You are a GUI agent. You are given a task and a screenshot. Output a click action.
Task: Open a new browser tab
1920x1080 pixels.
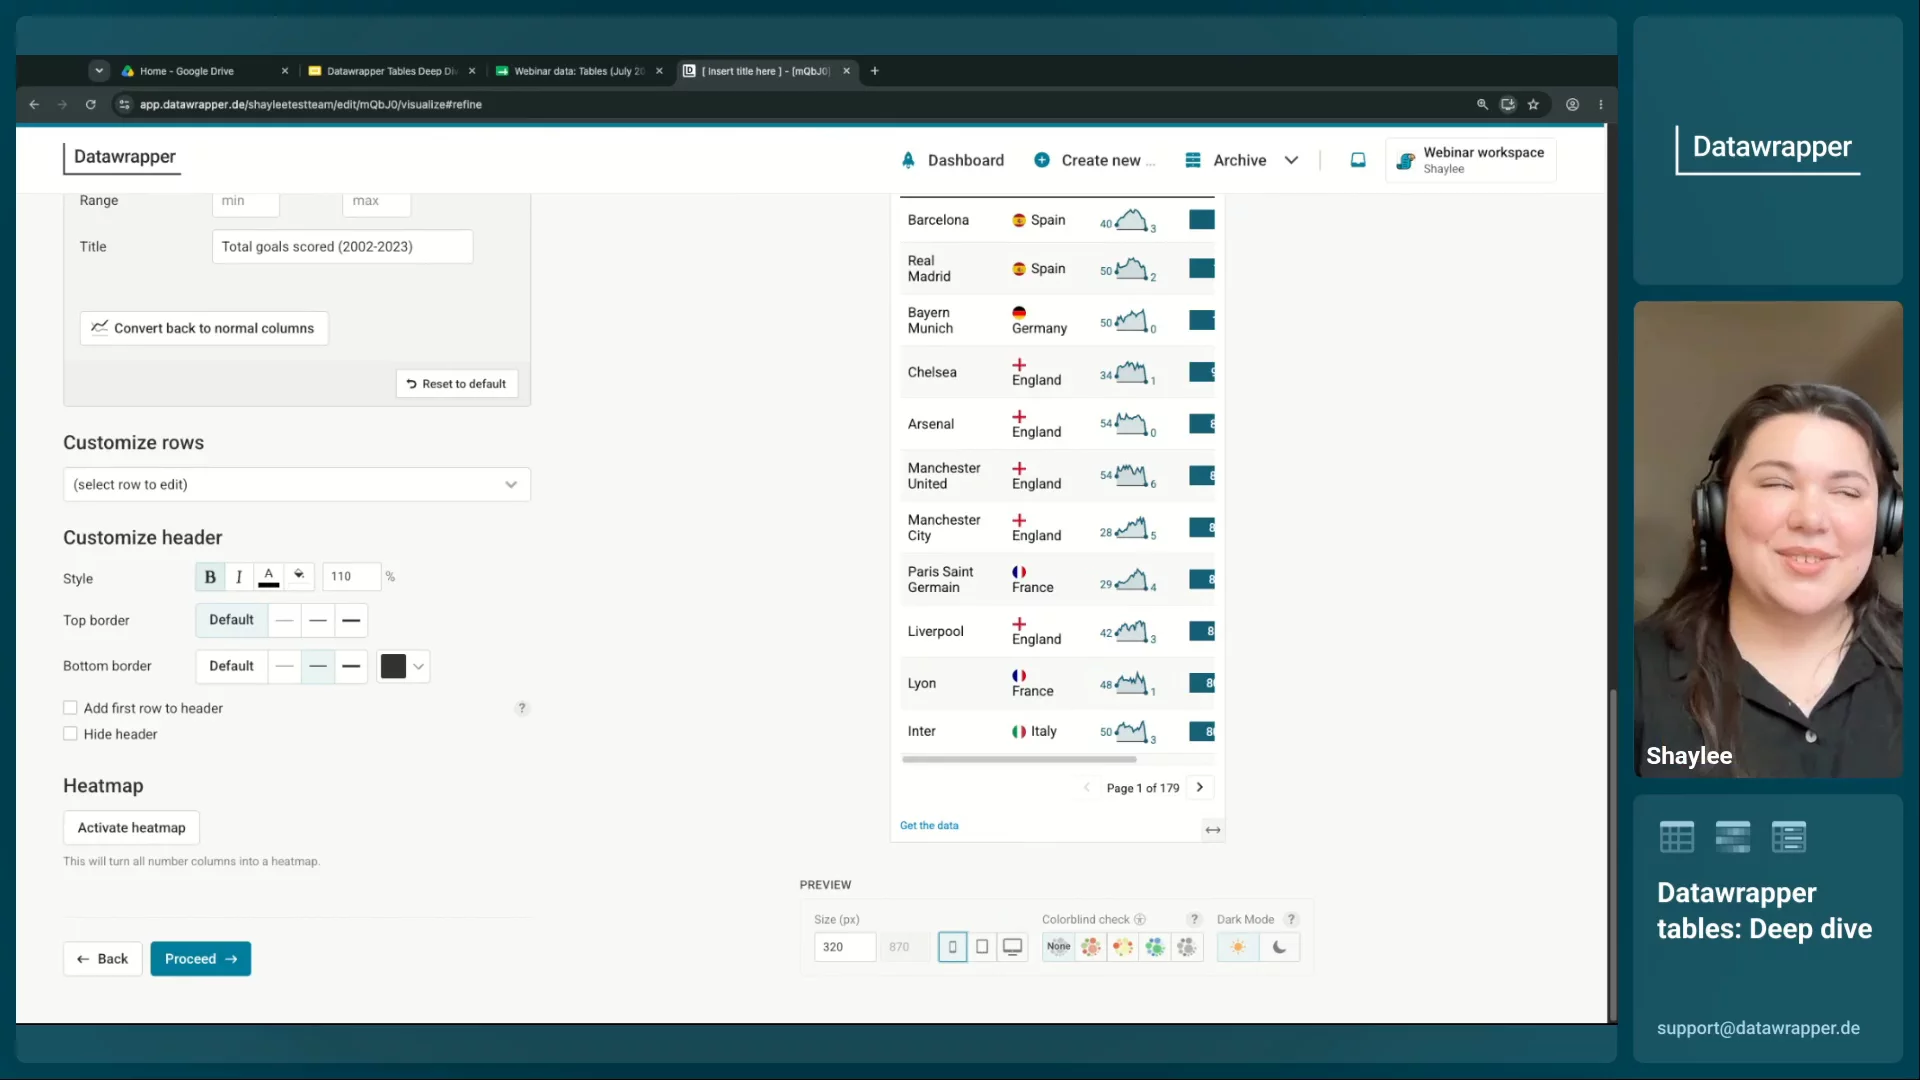click(x=875, y=71)
